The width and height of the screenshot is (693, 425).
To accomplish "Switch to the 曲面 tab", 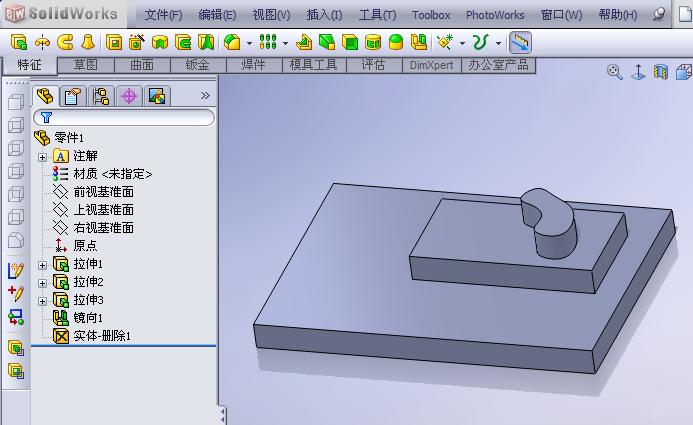I will point(142,65).
